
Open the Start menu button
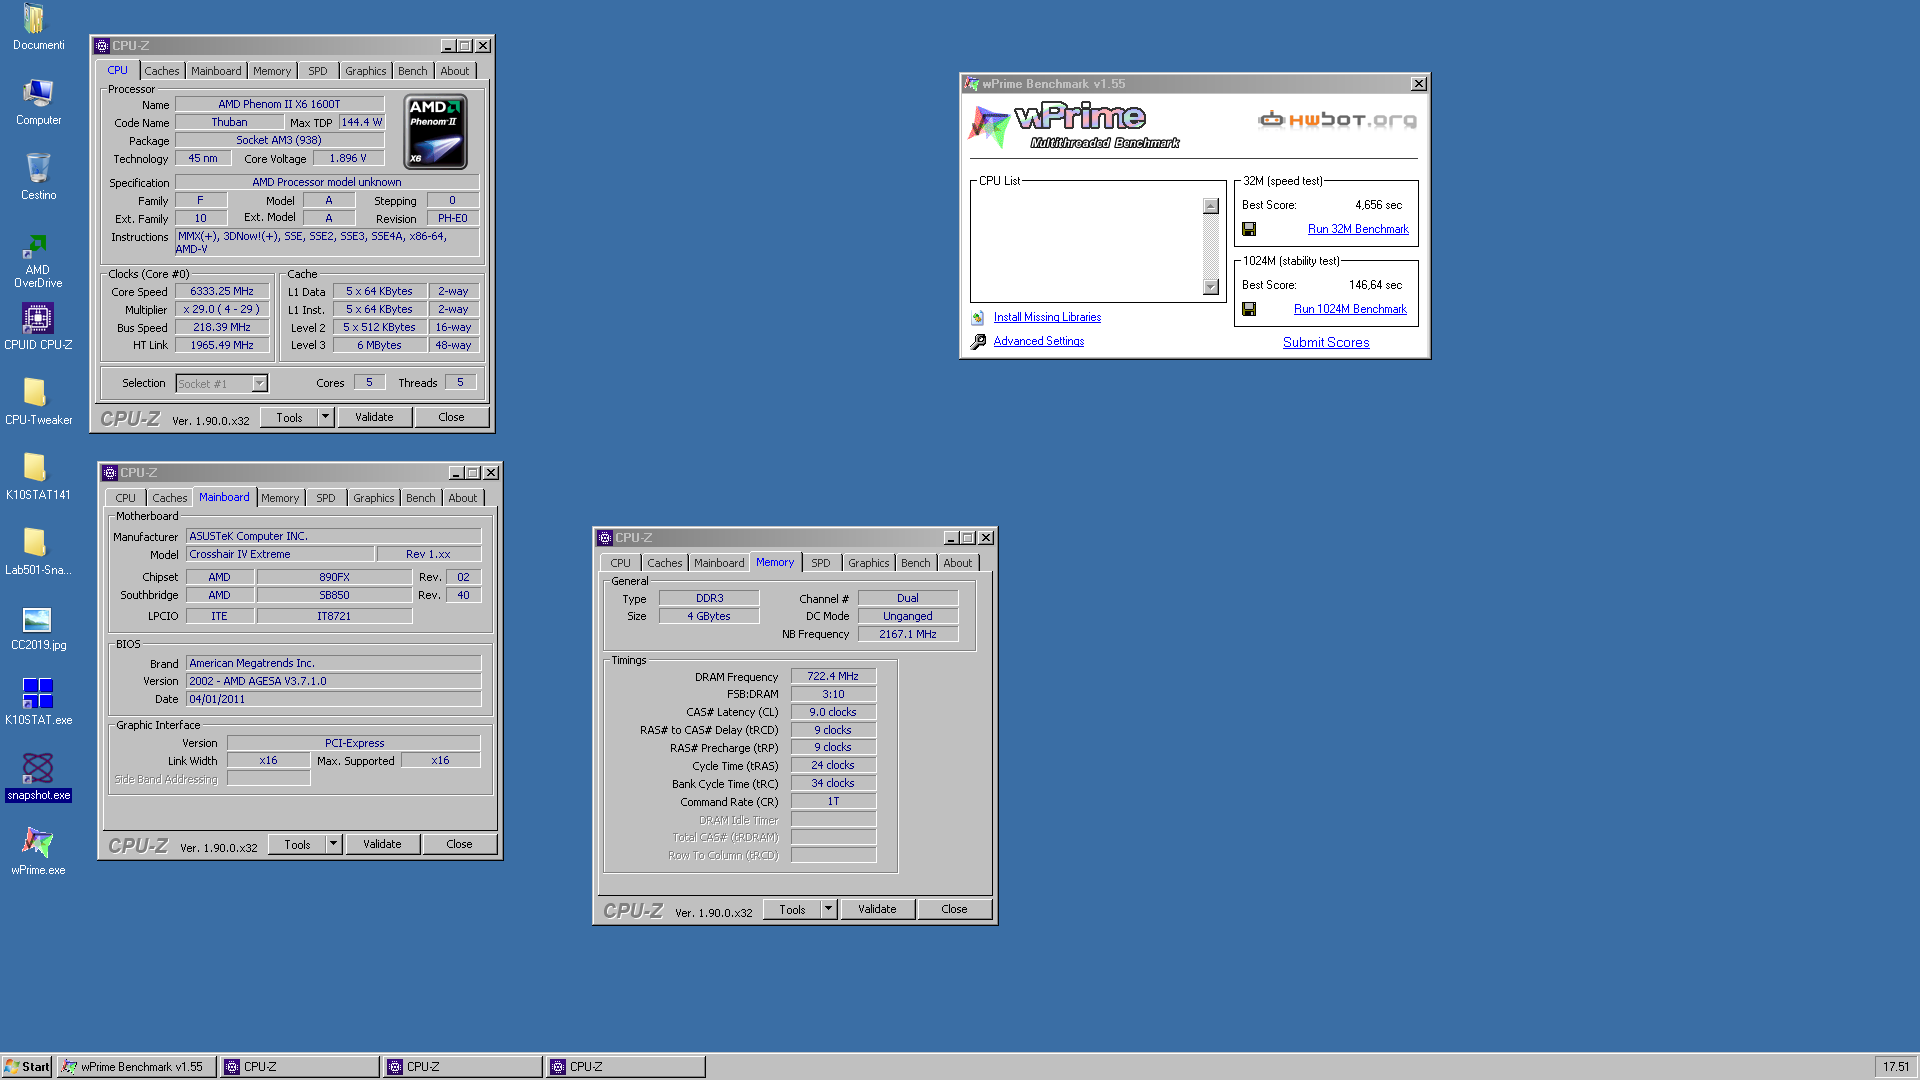click(x=27, y=1067)
